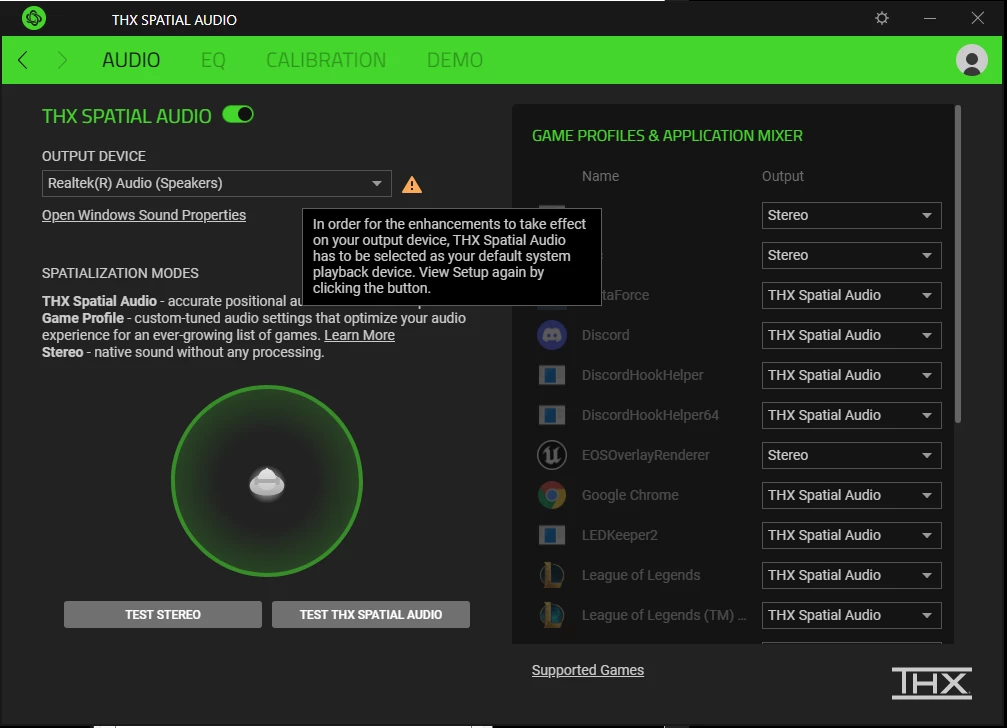Open the Output Device dropdown
The image size is (1007, 728).
tap(216, 184)
